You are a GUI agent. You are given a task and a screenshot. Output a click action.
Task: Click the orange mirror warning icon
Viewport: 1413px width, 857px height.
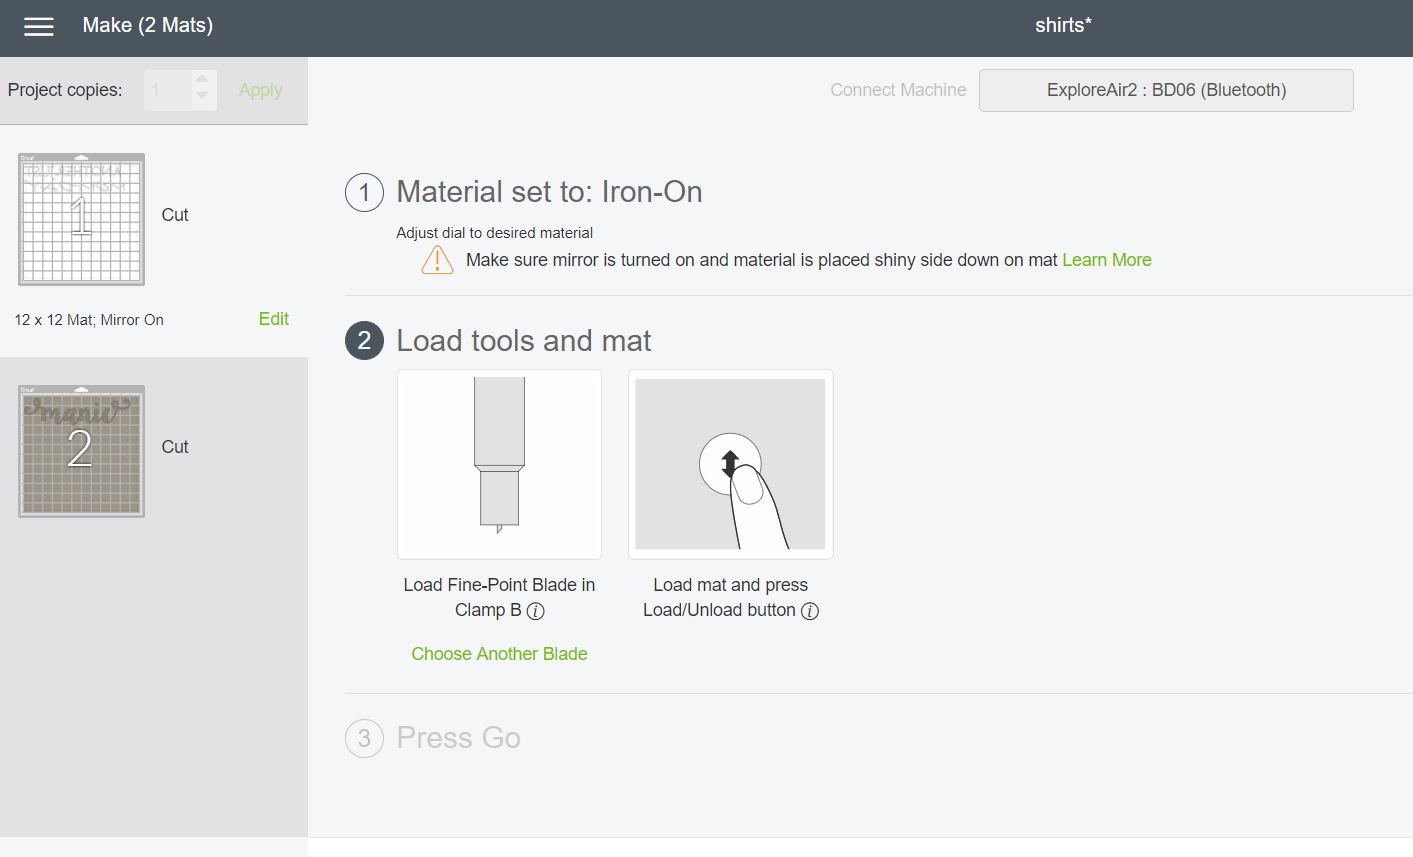point(437,260)
